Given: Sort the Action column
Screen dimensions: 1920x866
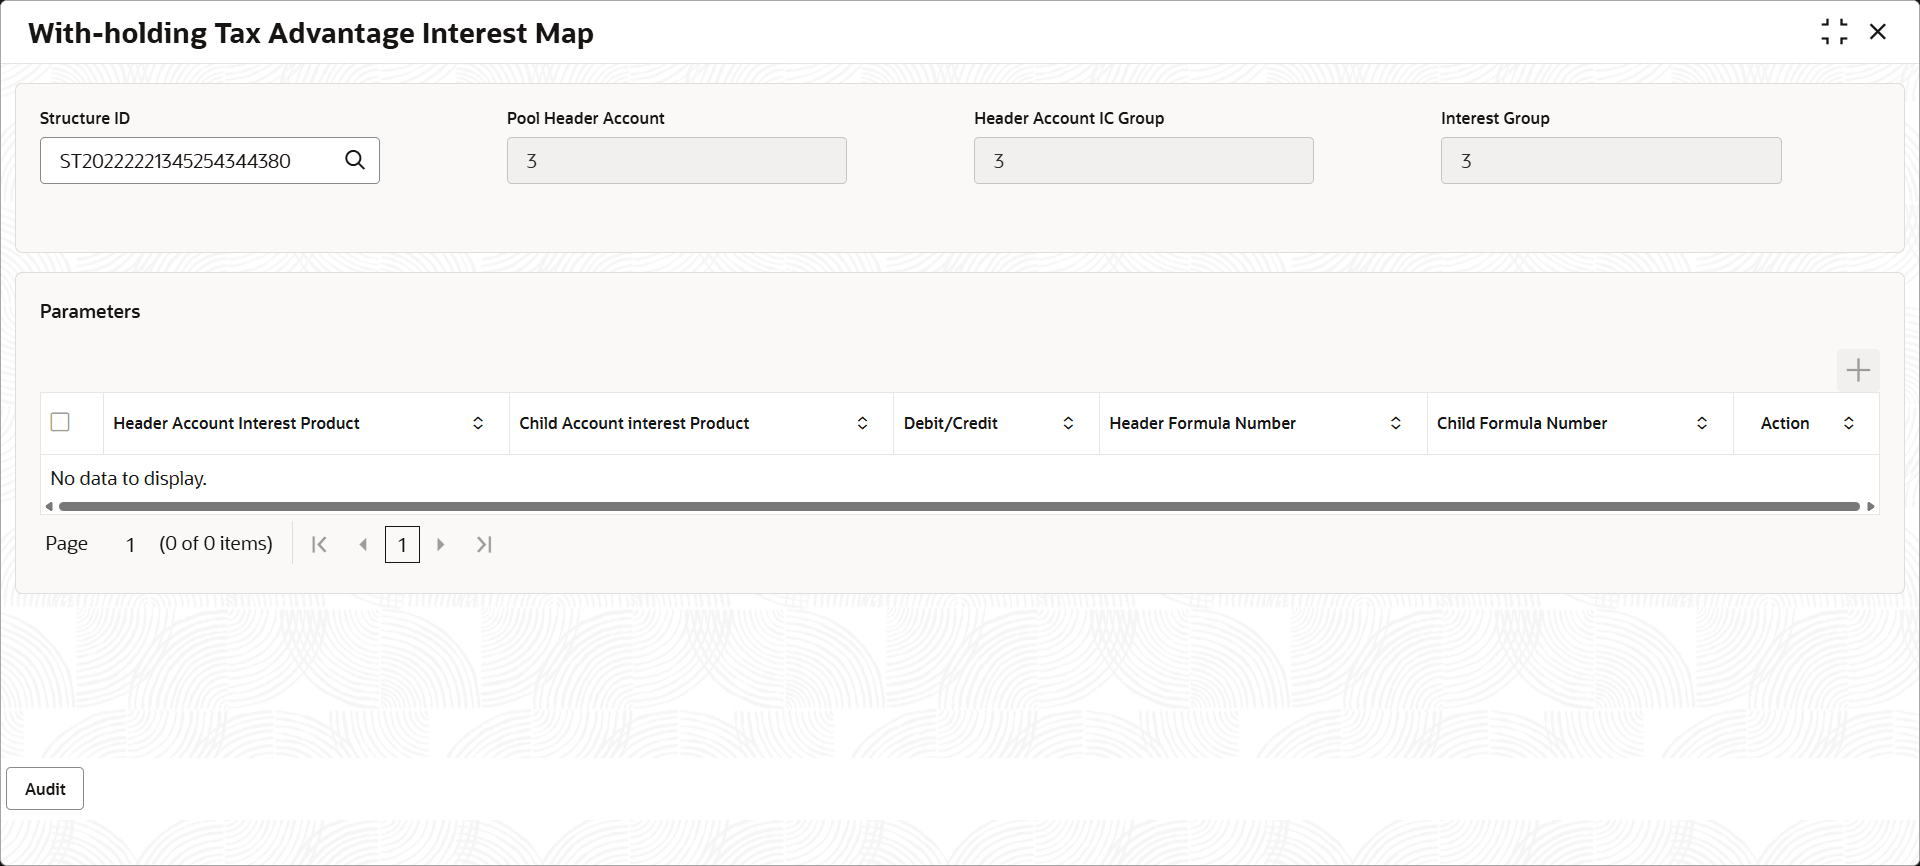Looking at the screenshot, I should pos(1849,423).
